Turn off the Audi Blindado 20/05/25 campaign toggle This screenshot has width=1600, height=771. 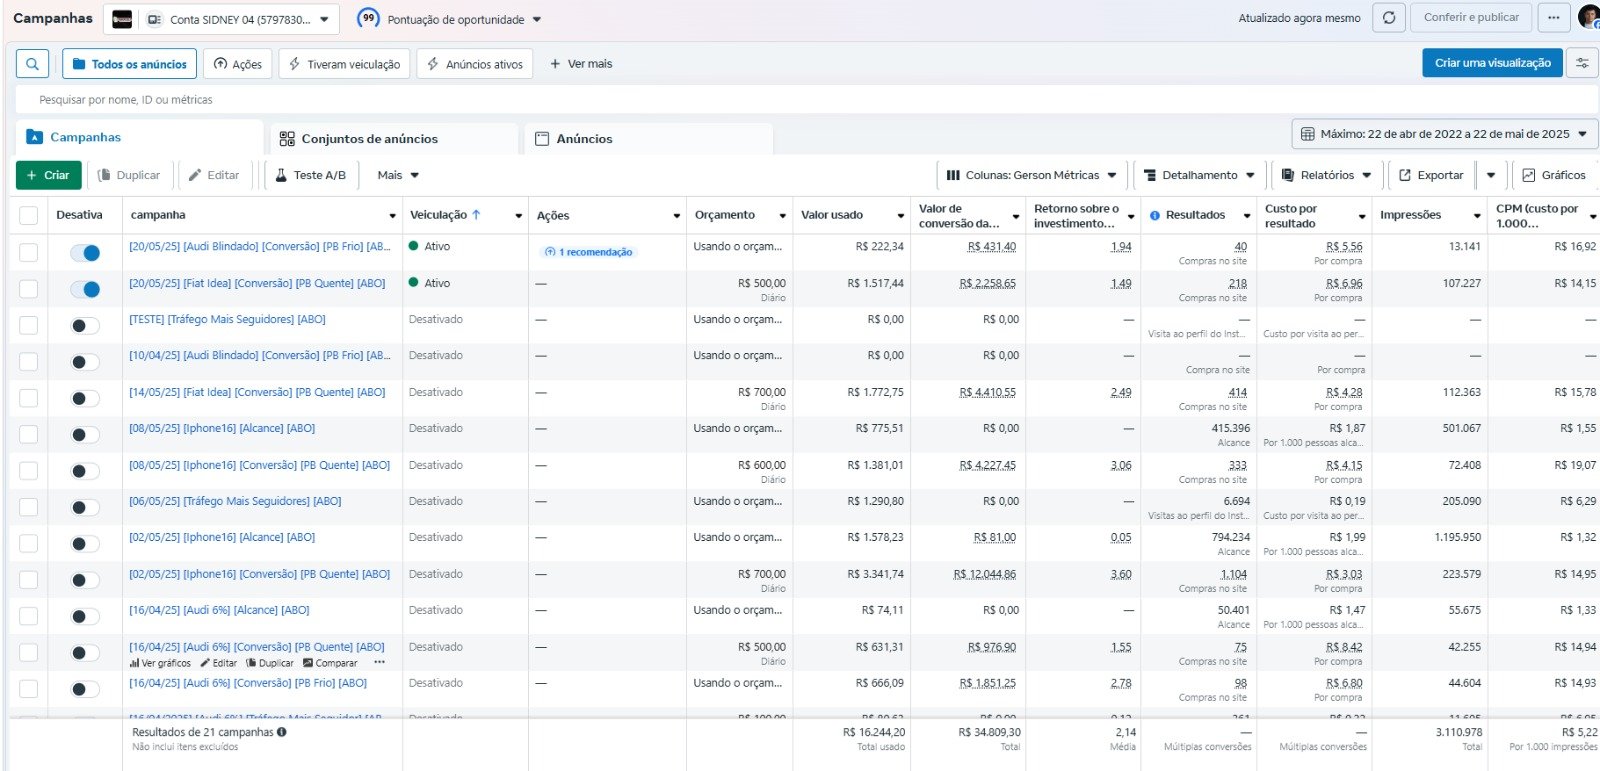85,253
